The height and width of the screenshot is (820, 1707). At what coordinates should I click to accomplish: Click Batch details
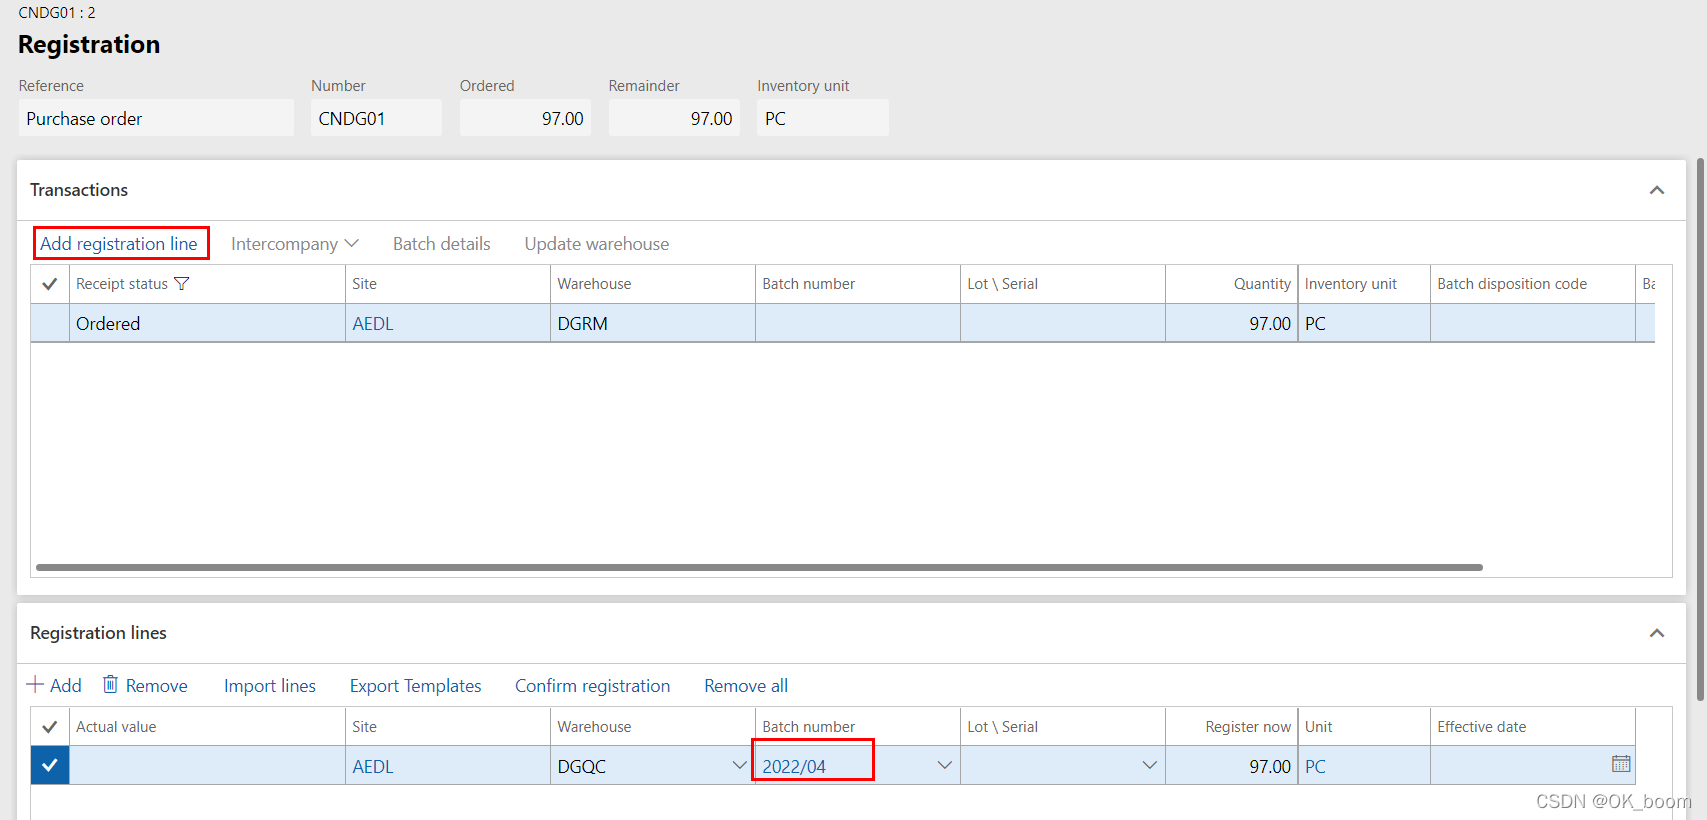[442, 244]
